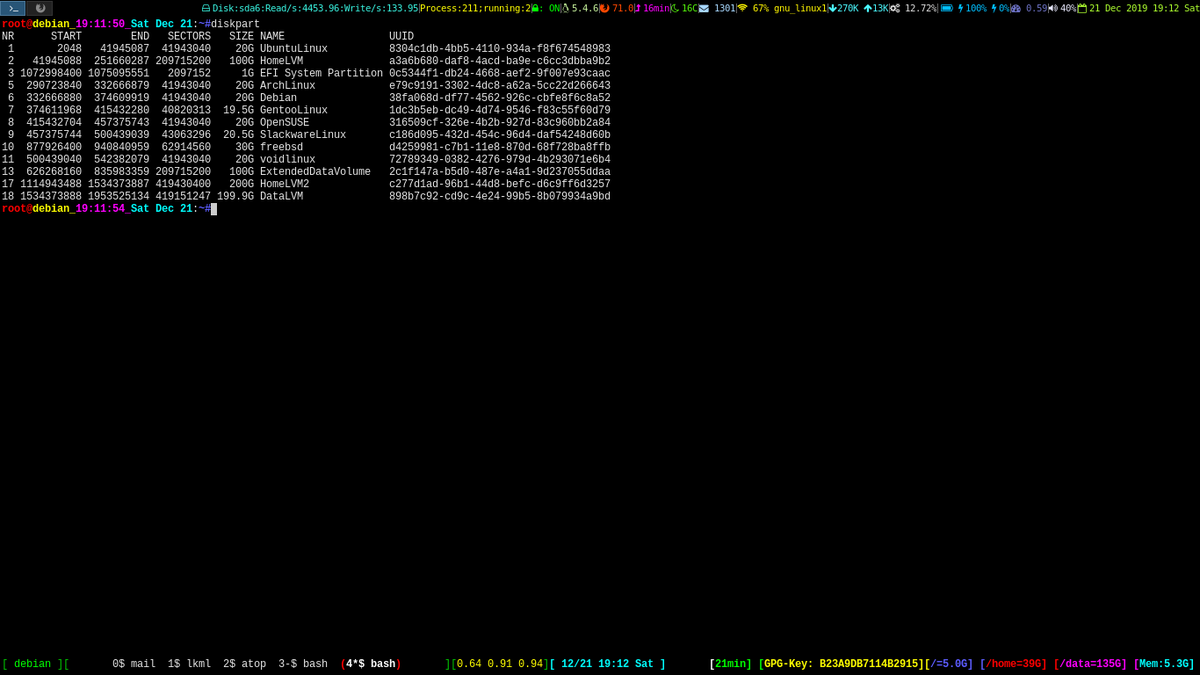
Task: Click the /data=135G status entry
Action: tap(1090, 664)
